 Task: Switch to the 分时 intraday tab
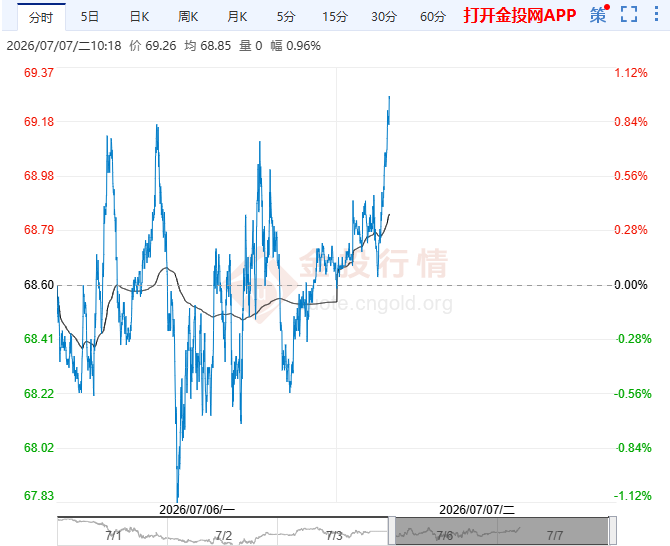[41, 17]
